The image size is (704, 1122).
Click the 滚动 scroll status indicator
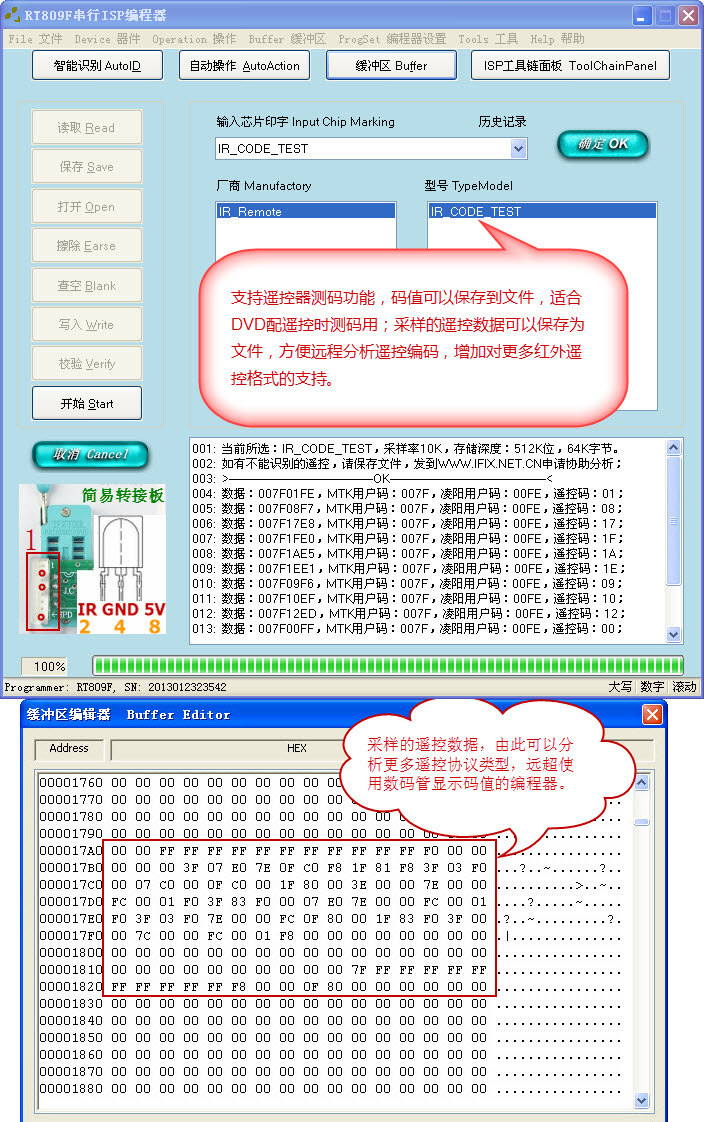coord(685,687)
